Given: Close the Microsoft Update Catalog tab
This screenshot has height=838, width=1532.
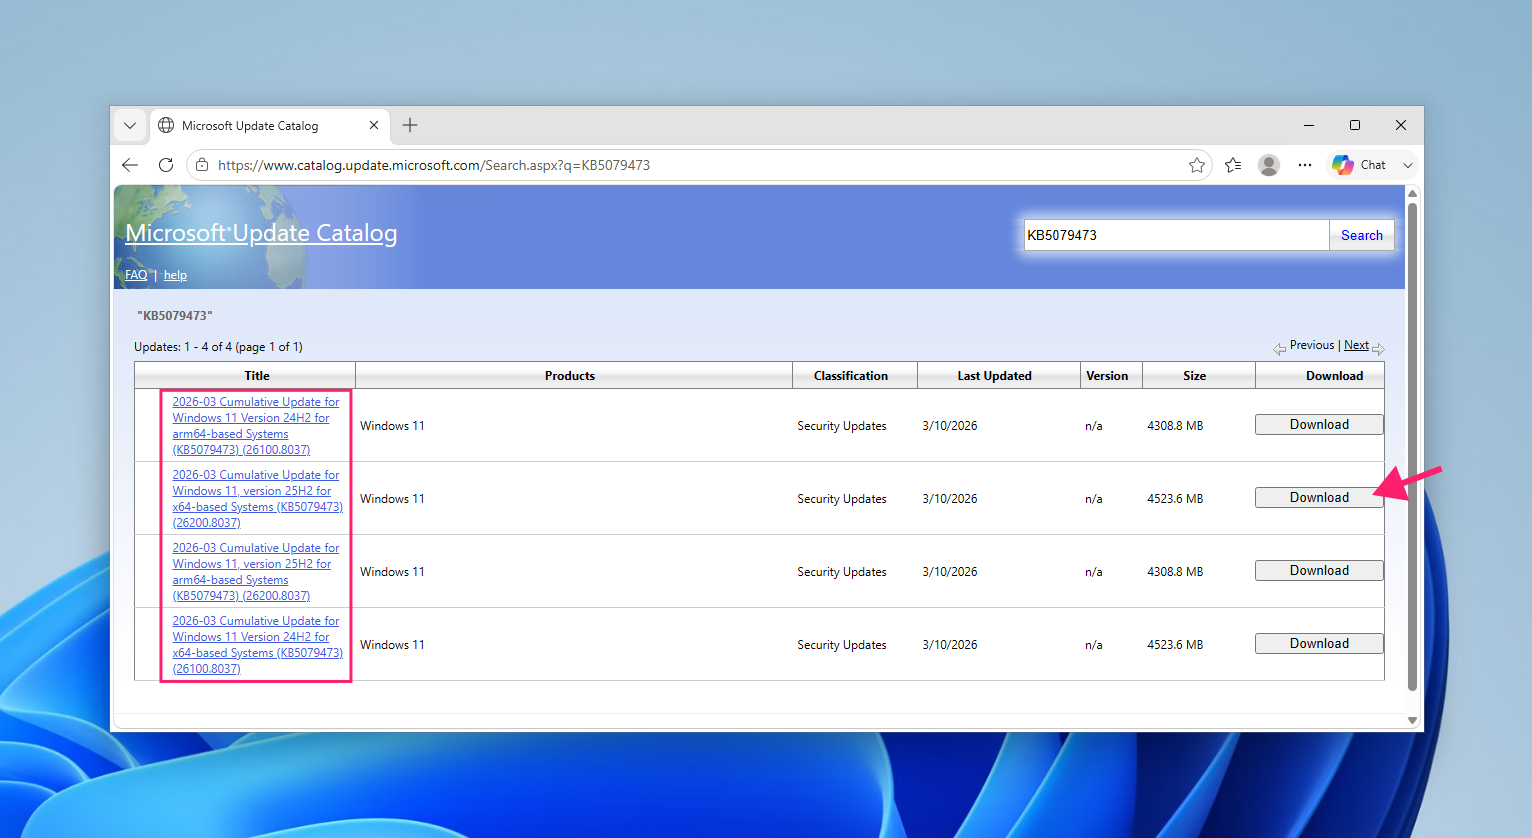Looking at the screenshot, I should pyautogui.click(x=374, y=125).
